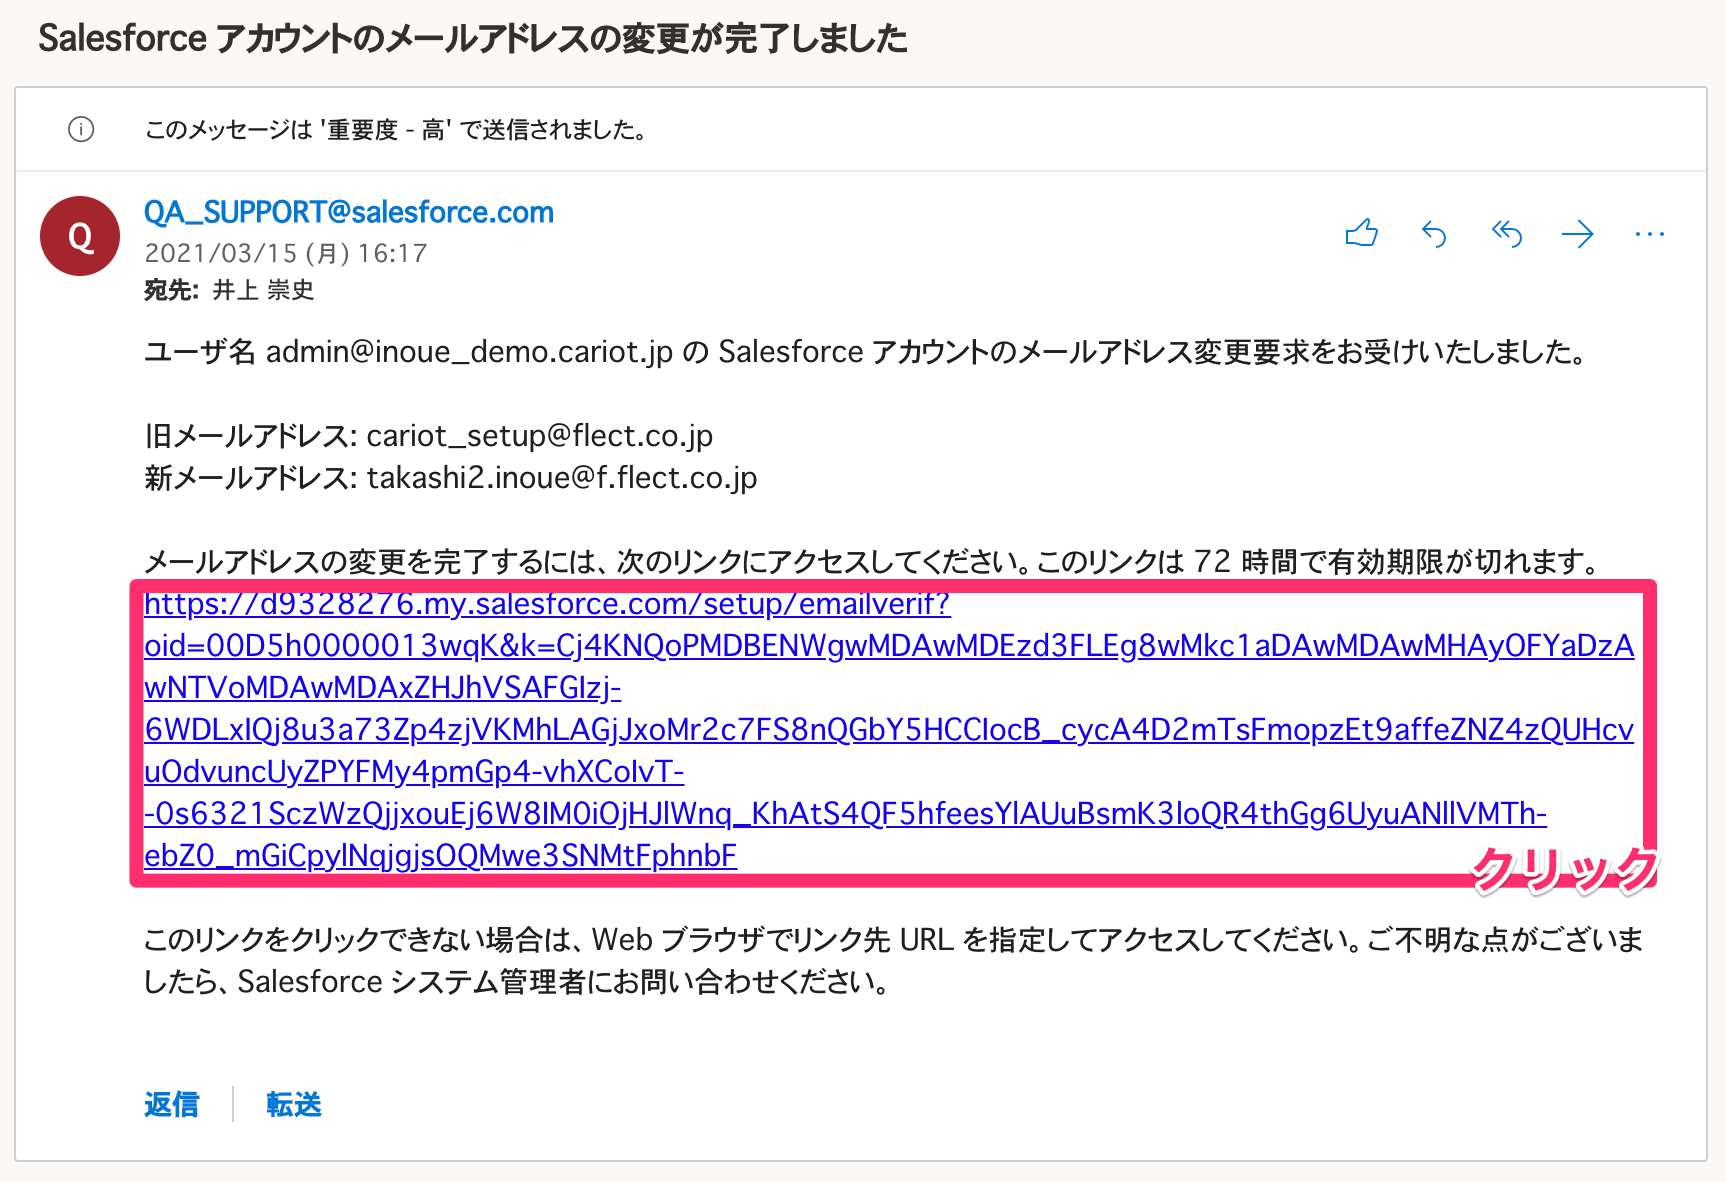Image resolution: width=1726 pixels, height=1182 pixels.
Task: Click the username admin@inoue_demo.cariot.jp text
Action: pyautogui.click(x=469, y=352)
